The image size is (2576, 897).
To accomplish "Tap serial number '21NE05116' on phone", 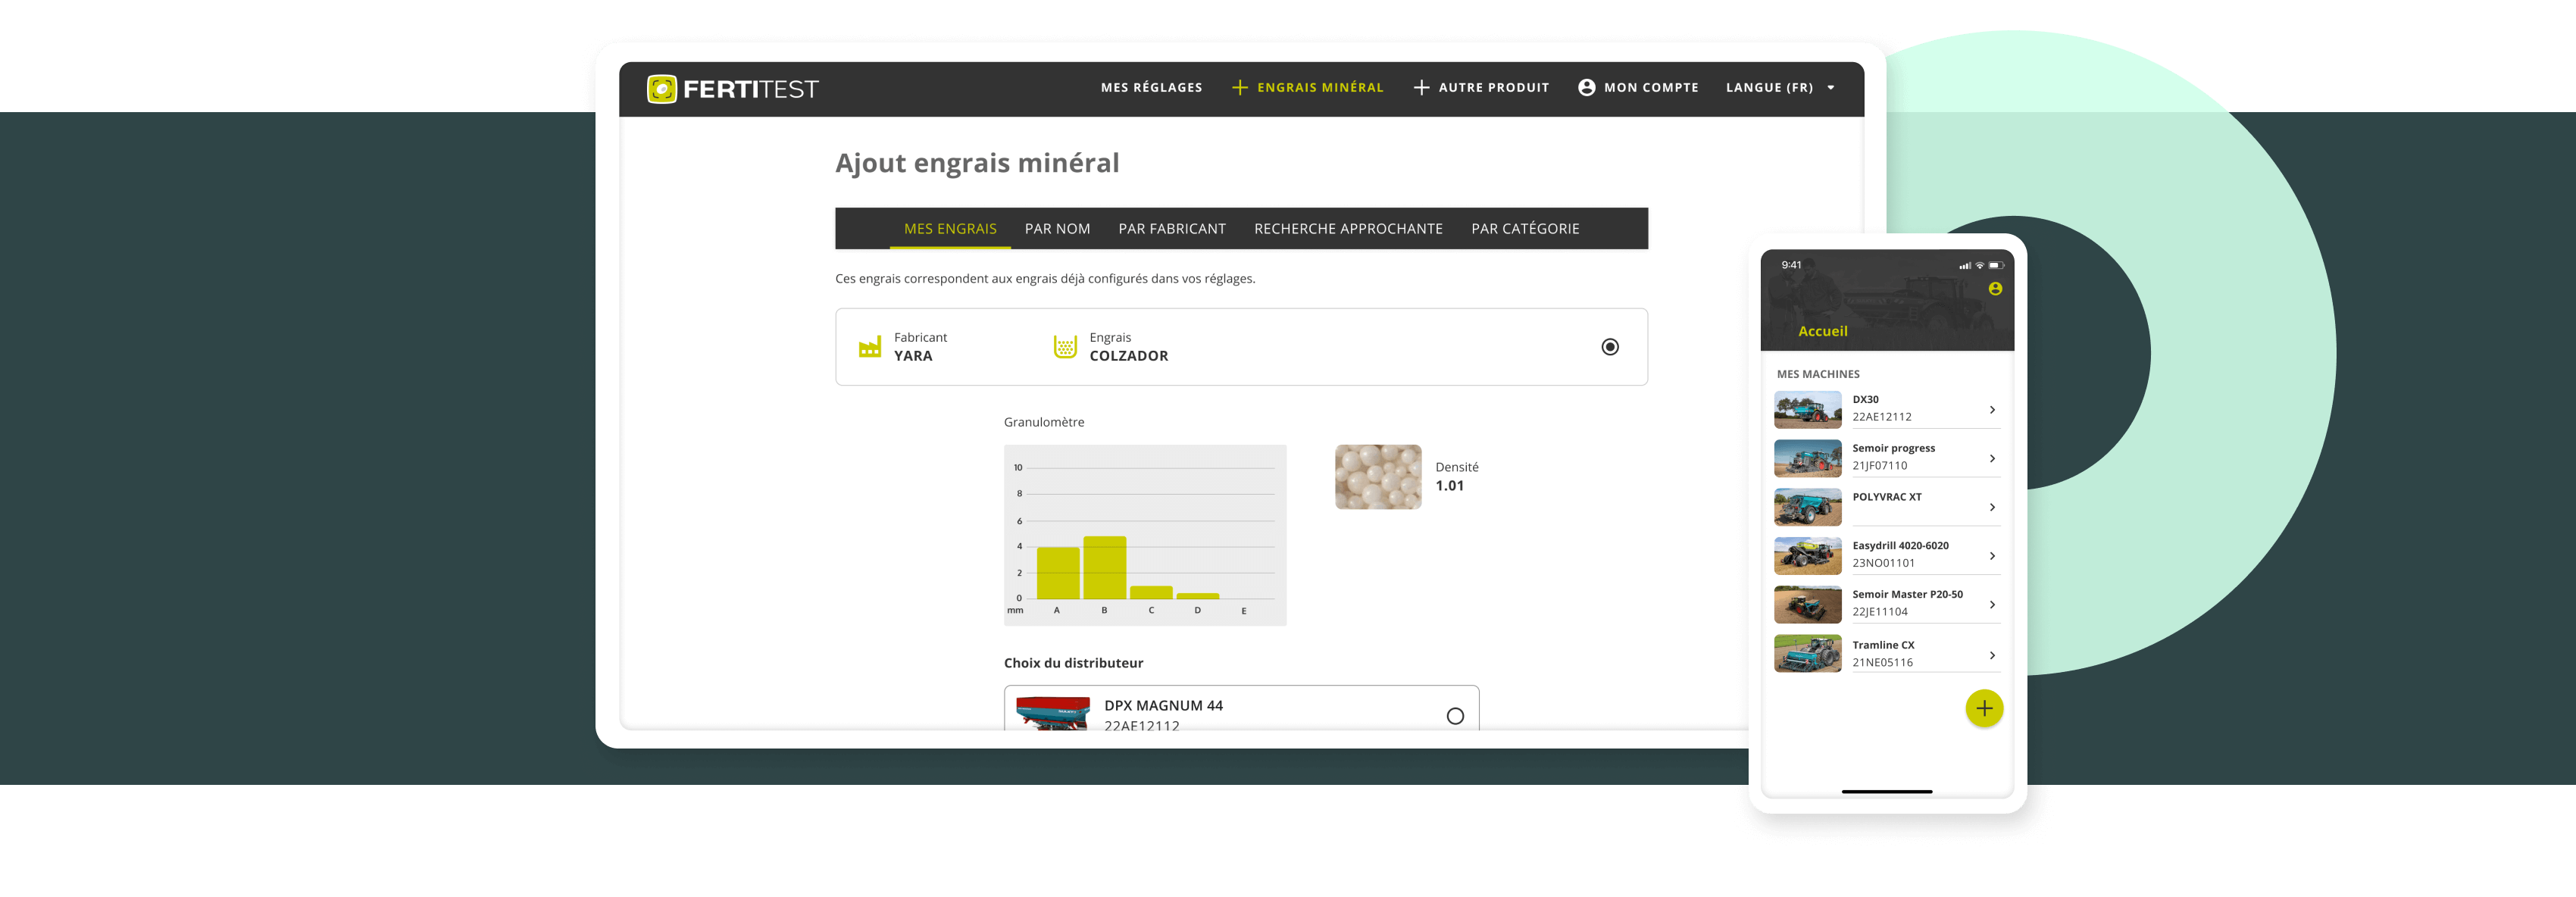I will point(1882,663).
